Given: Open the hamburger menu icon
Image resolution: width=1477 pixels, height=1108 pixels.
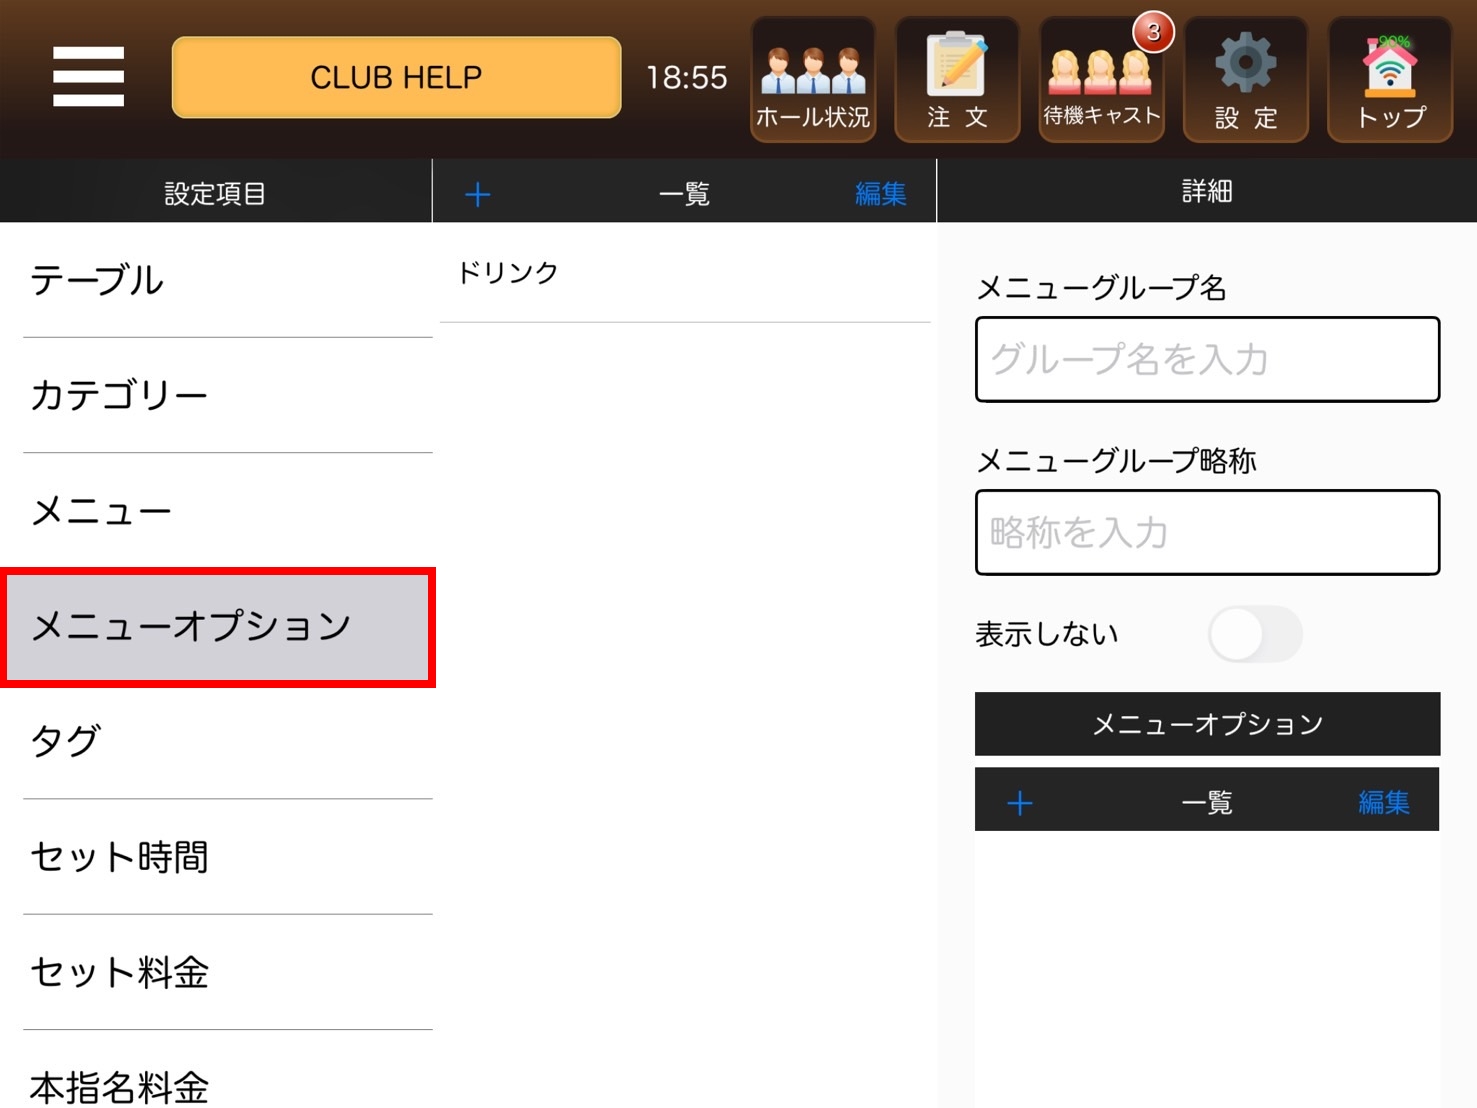Looking at the screenshot, I should tap(89, 77).
